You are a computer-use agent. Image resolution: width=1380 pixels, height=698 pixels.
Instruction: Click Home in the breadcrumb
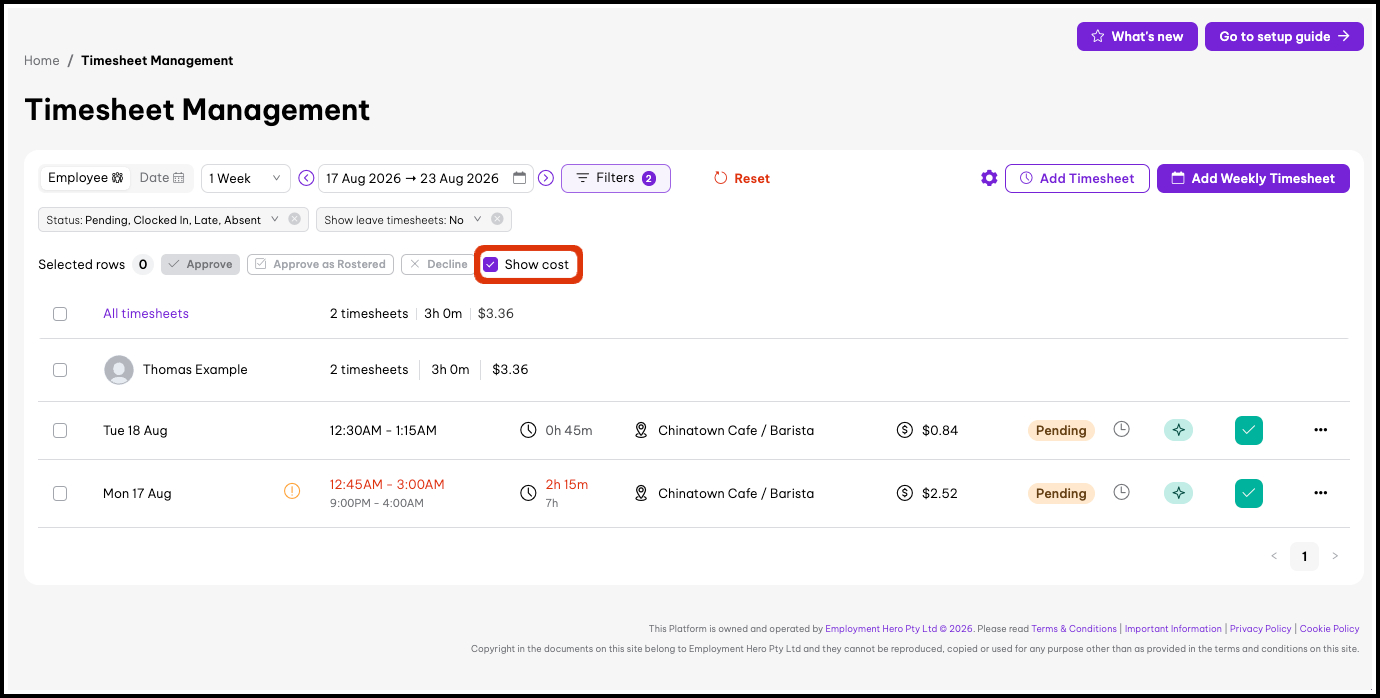(x=42, y=60)
